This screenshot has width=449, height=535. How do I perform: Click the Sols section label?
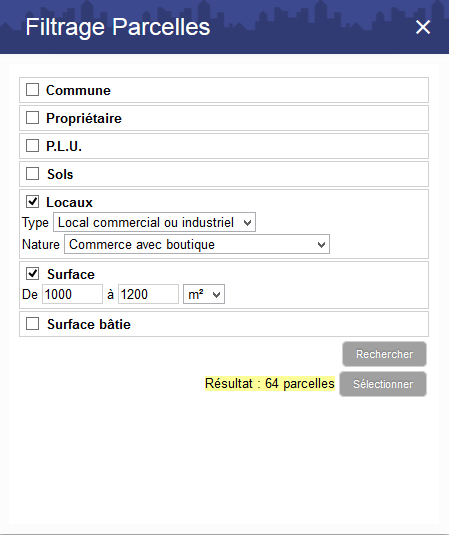coord(60,174)
